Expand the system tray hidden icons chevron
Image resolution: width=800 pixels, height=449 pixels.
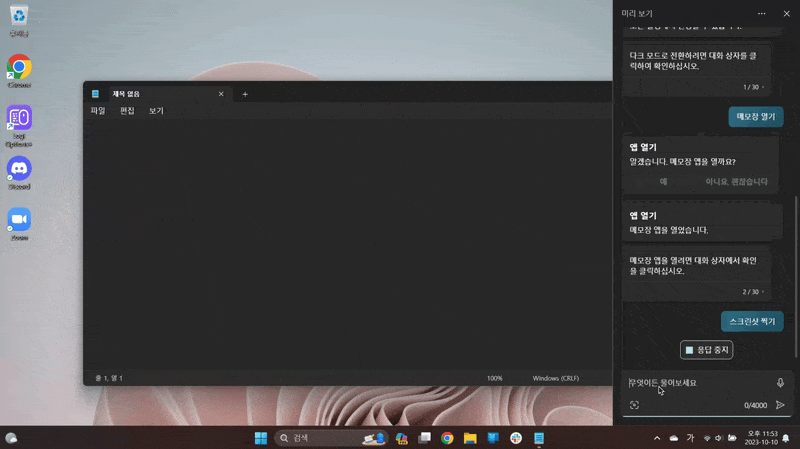click(x=657, y=438)
